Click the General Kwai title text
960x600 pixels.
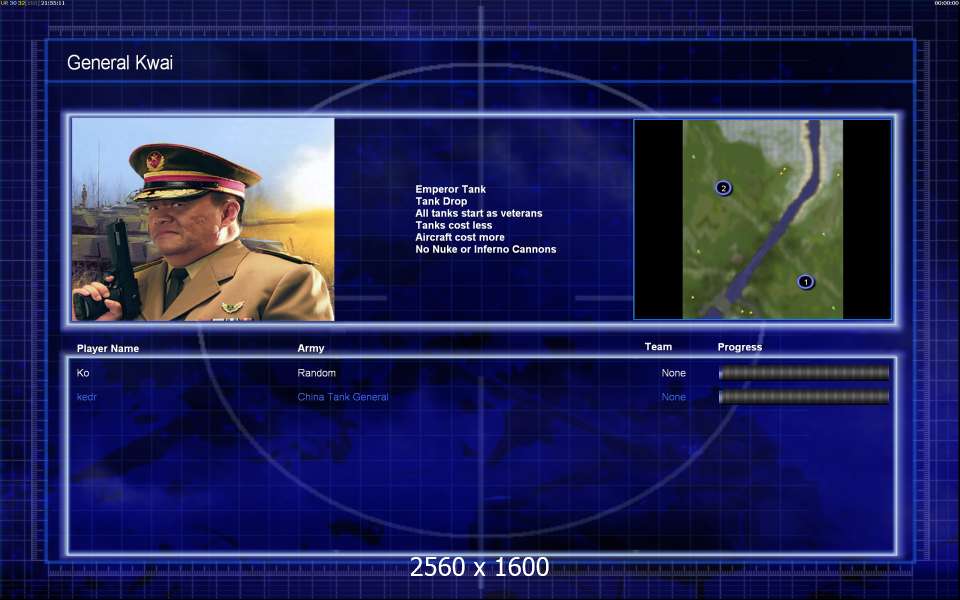click(x=120, y=62)
